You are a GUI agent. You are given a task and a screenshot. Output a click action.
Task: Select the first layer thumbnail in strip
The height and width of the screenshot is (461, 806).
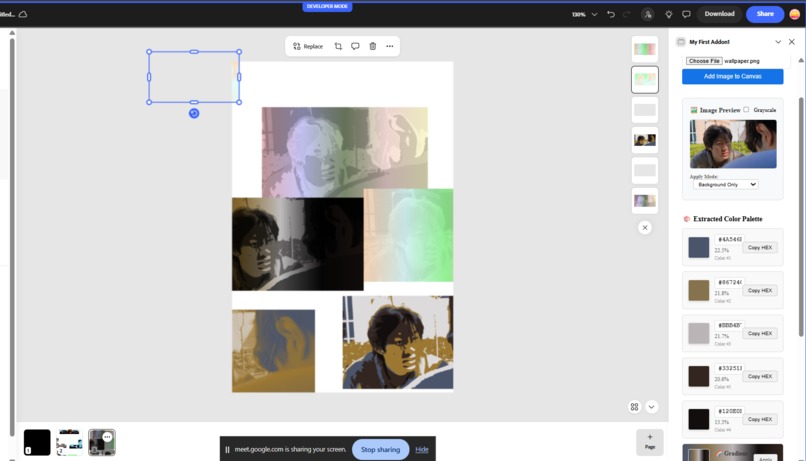coord(645,49)
